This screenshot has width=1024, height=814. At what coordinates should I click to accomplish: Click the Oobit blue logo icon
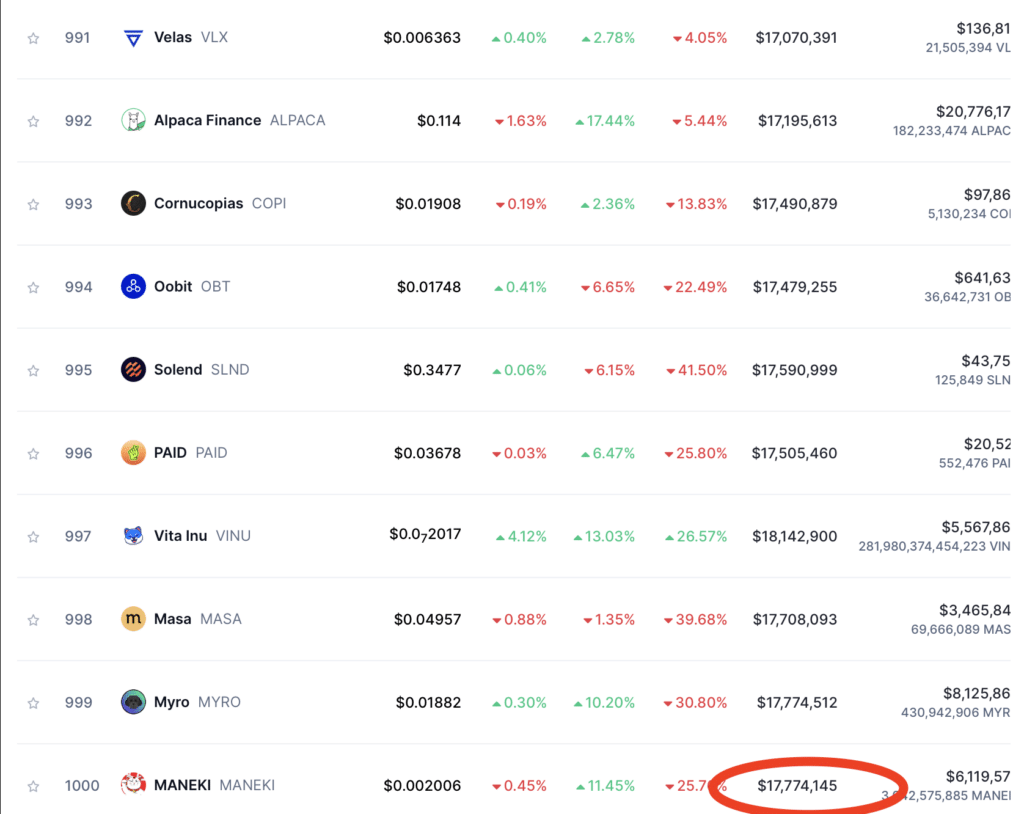pyautogui.click(x=133, y=287)
